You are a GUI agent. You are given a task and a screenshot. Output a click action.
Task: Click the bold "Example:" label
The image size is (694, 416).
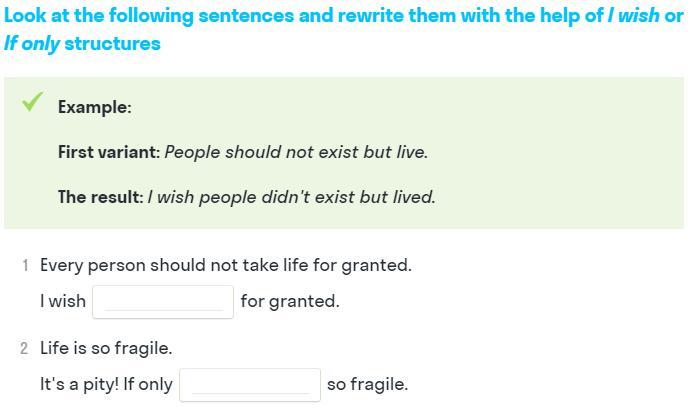tap(94, 107)
